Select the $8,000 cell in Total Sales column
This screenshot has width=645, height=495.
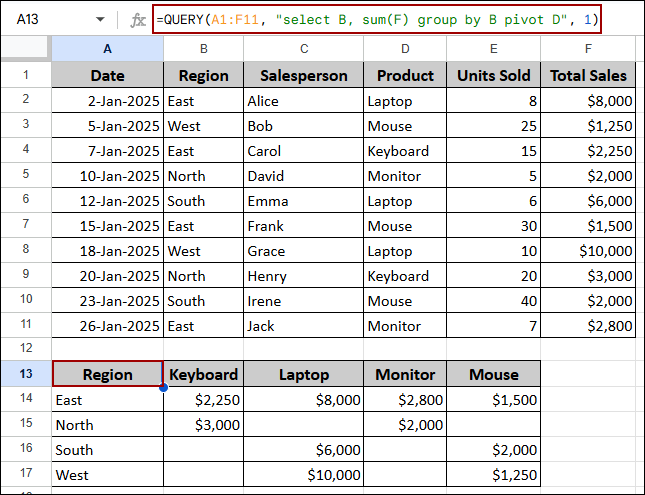point(588,101)
